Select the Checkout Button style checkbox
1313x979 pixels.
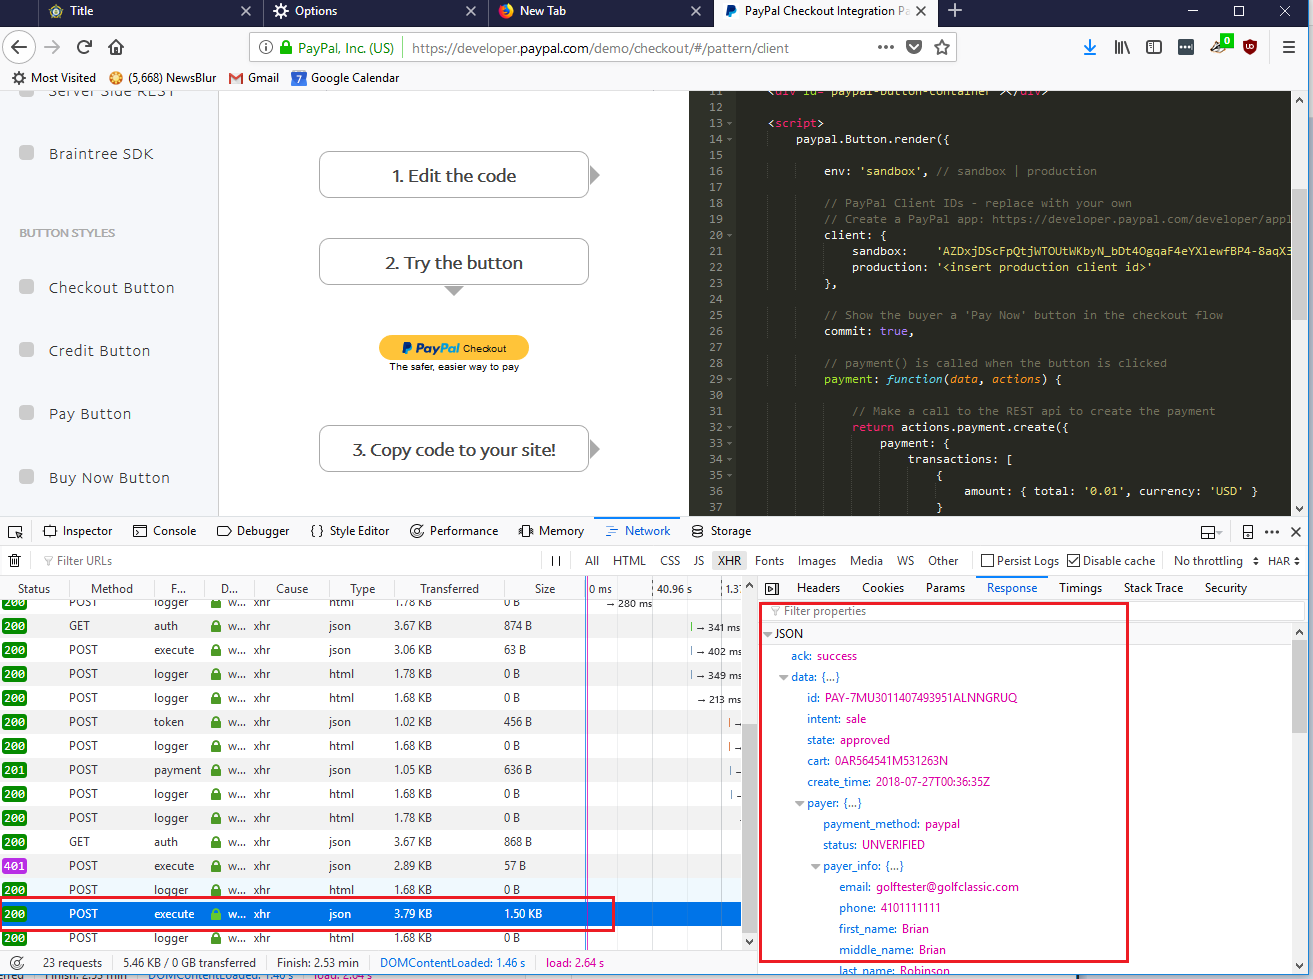27,287
